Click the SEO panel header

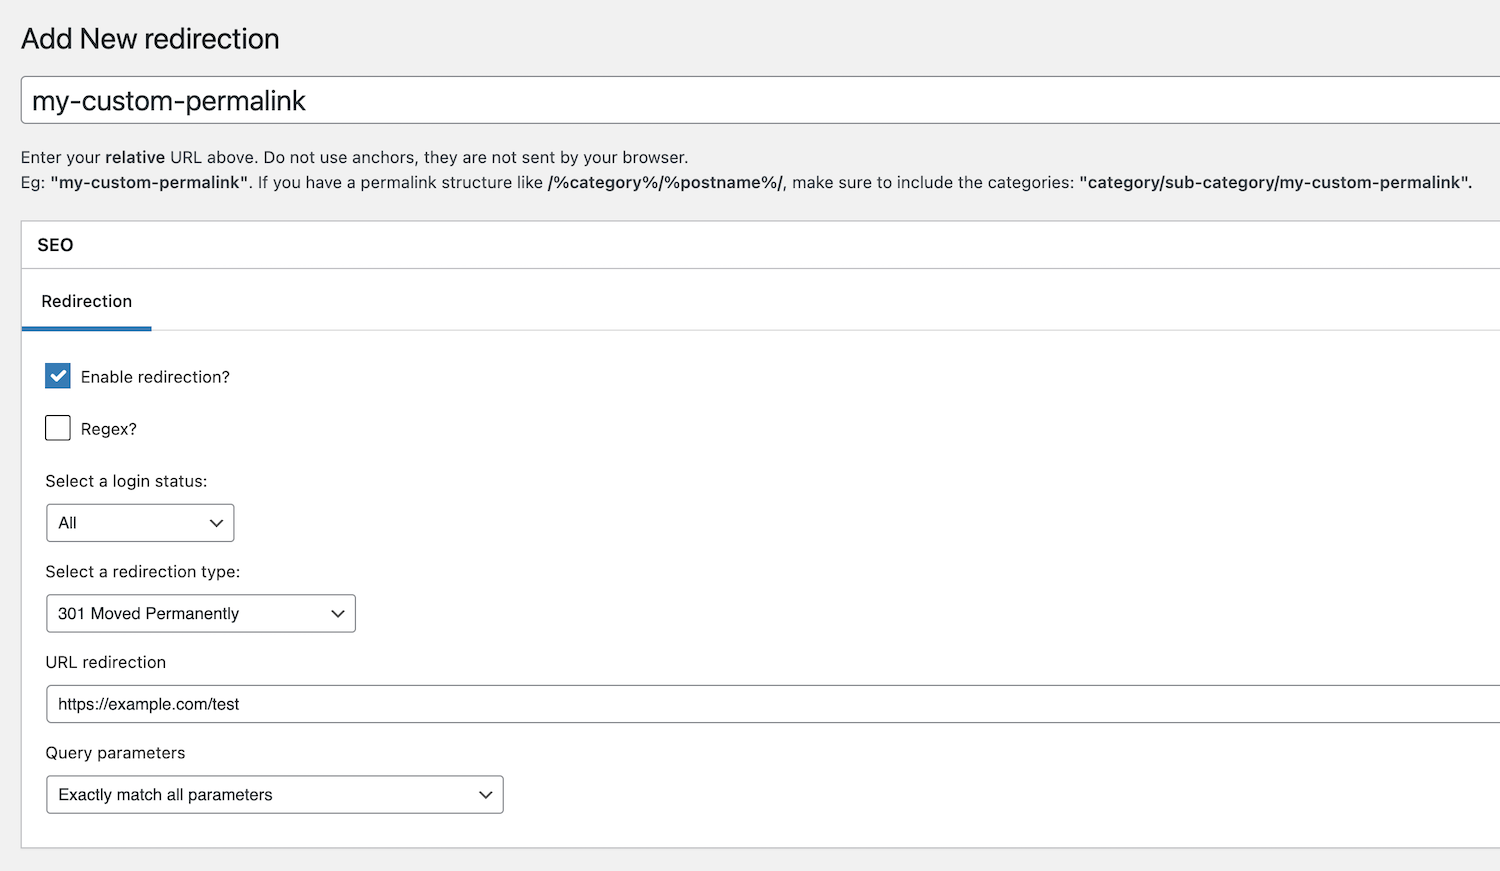coord(760,245)
